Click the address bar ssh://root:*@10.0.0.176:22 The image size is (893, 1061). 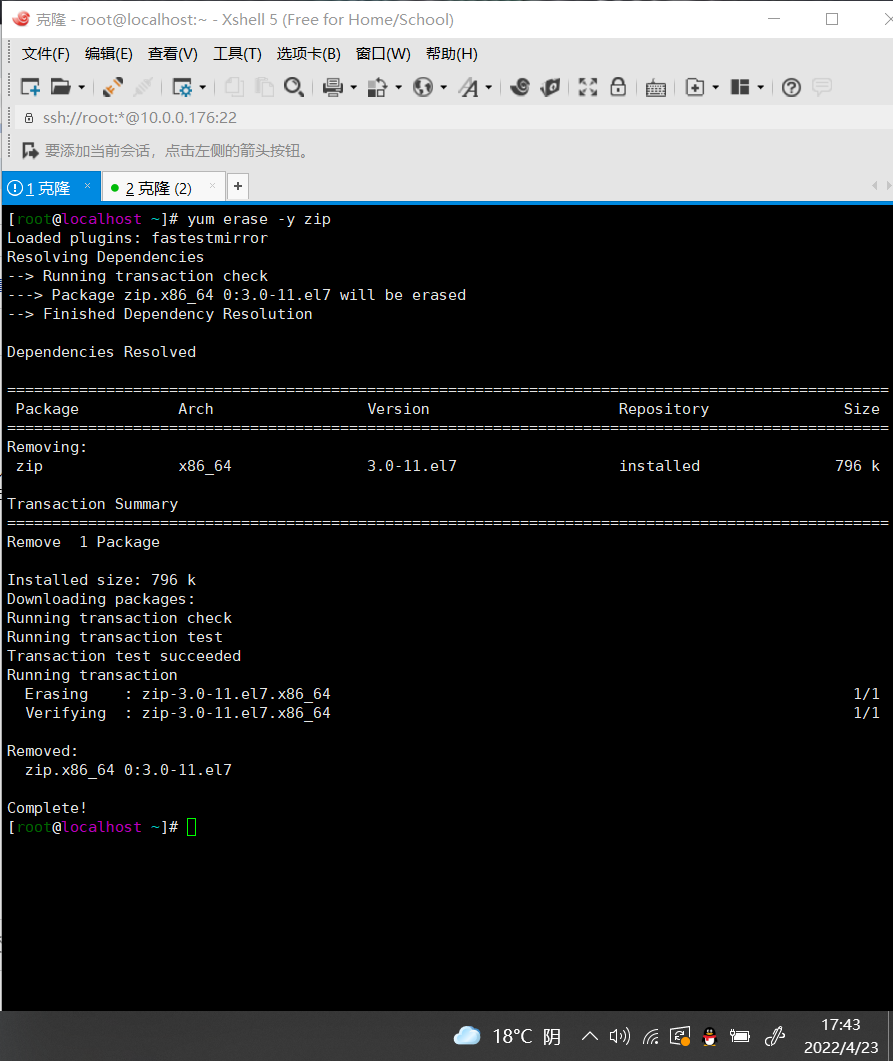[453, 118]
